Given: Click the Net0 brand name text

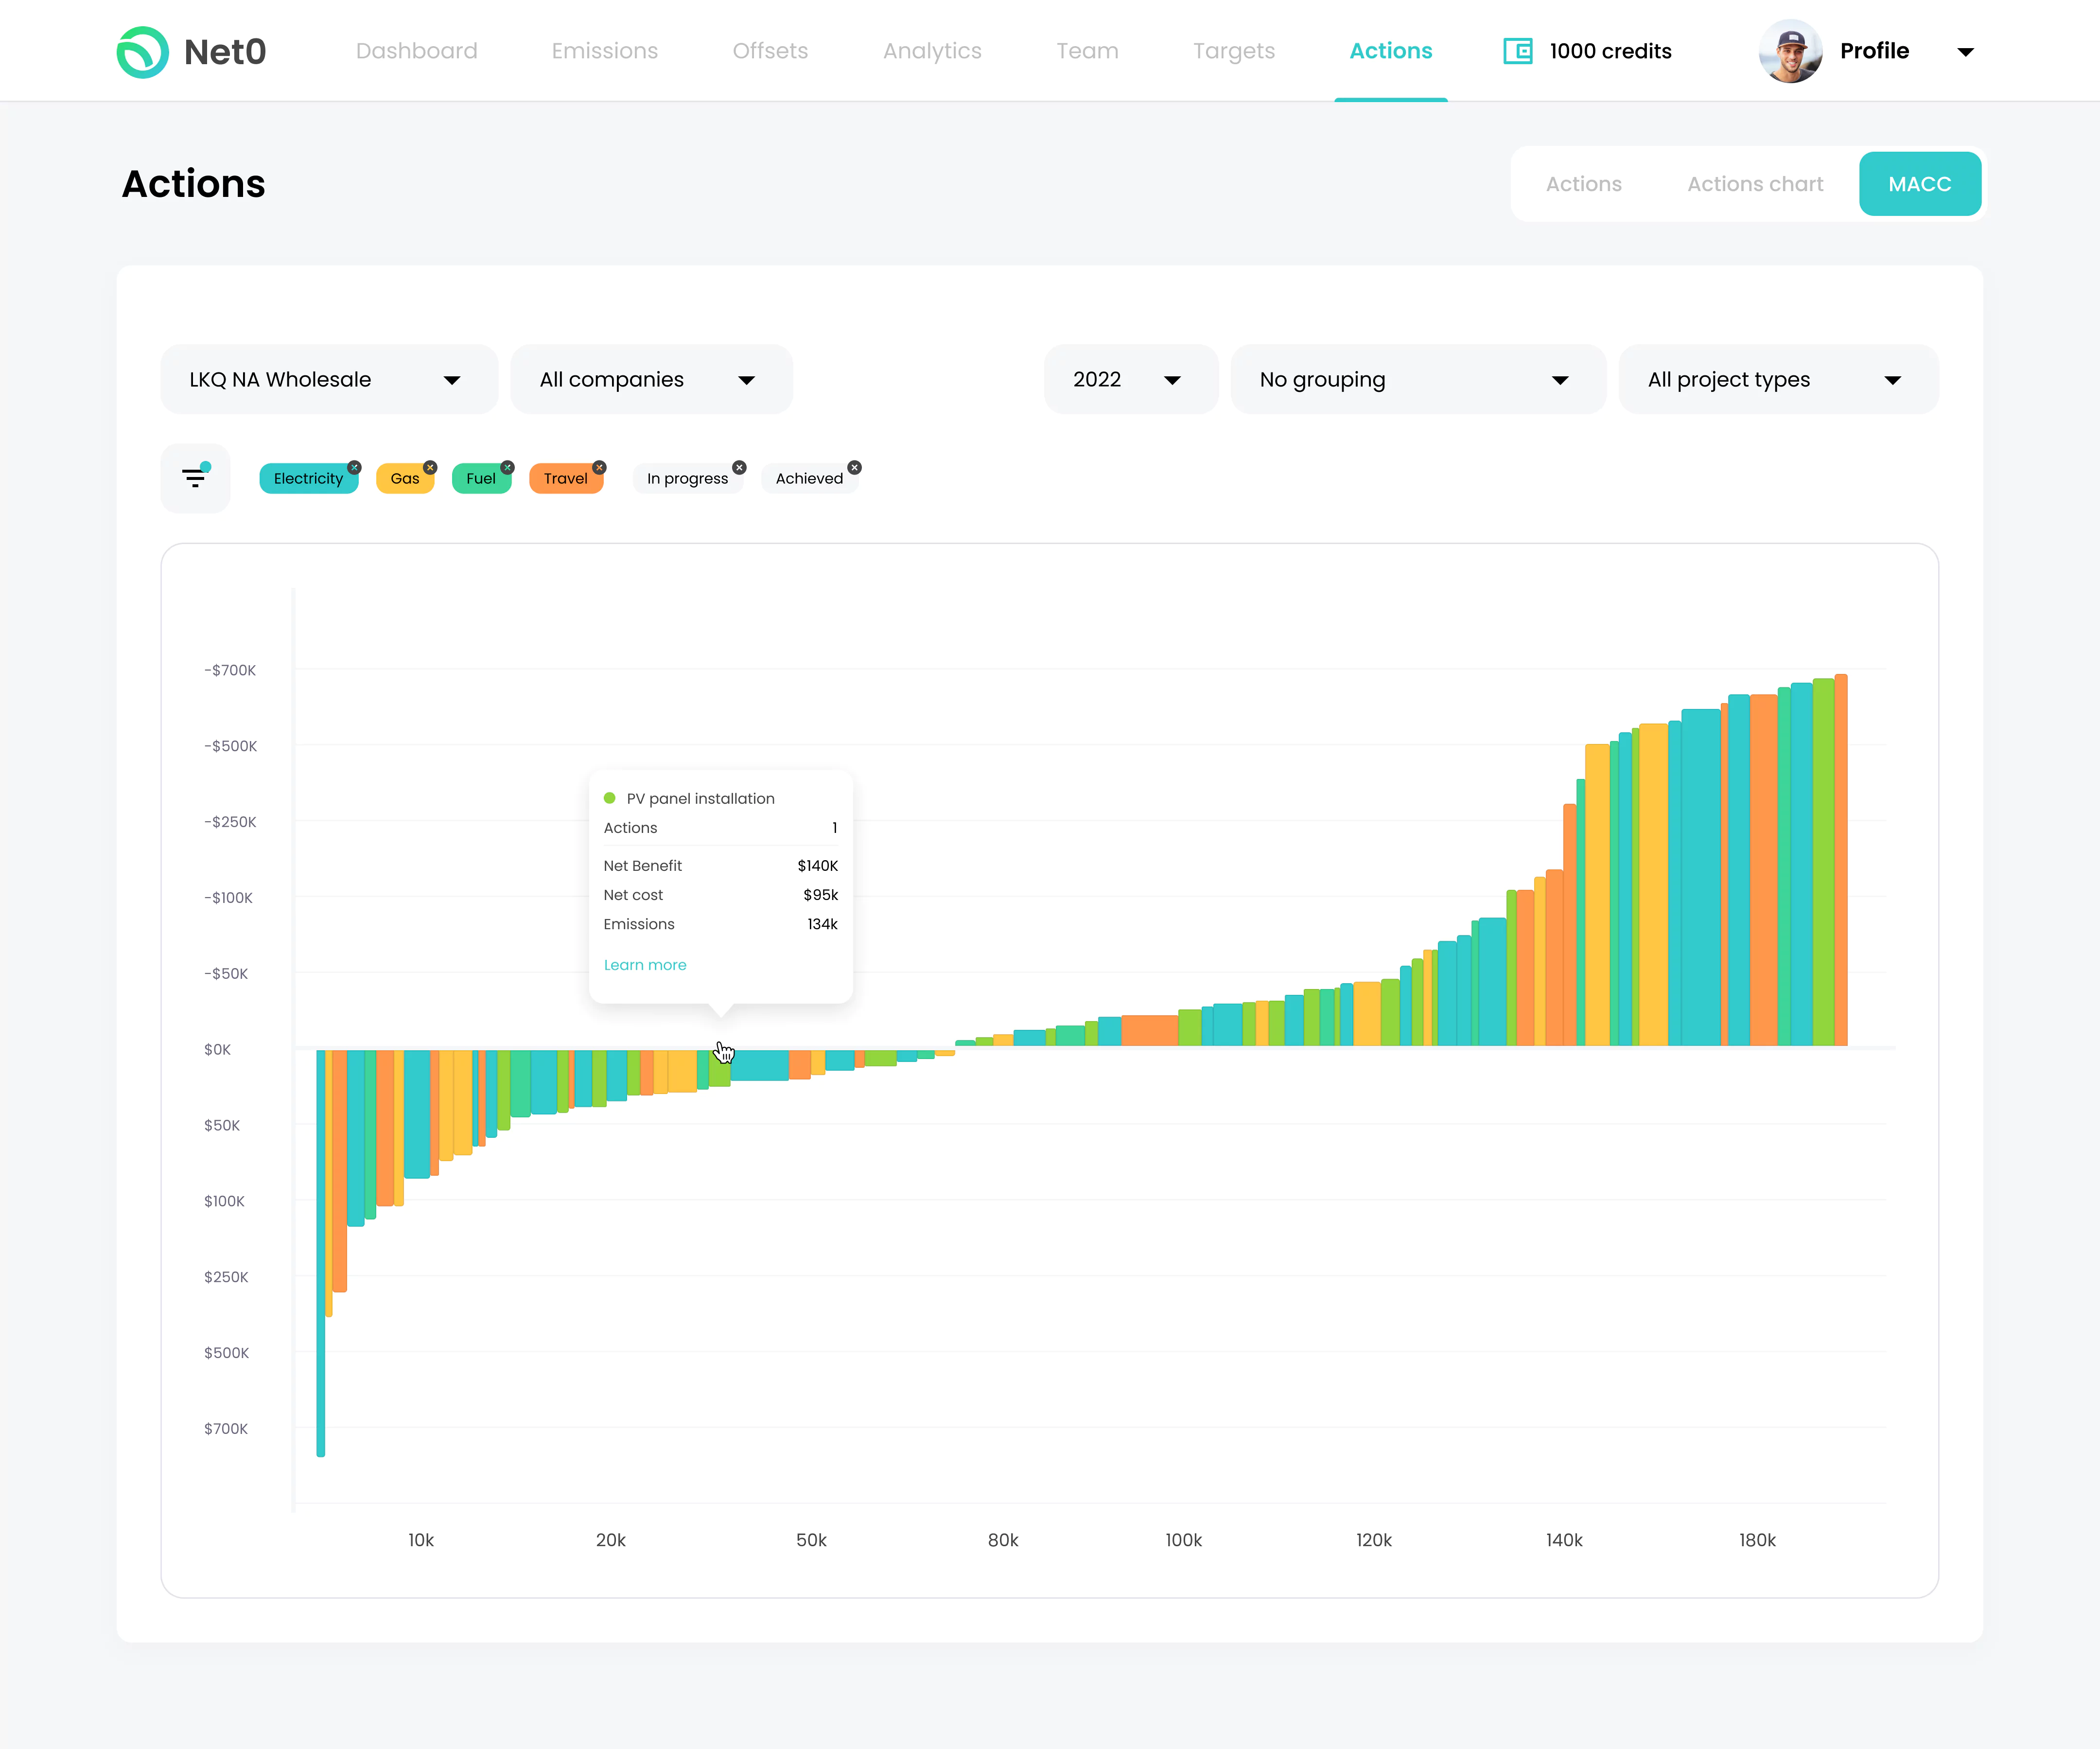Looking at the screenshot, I should (x=225, y=52).
